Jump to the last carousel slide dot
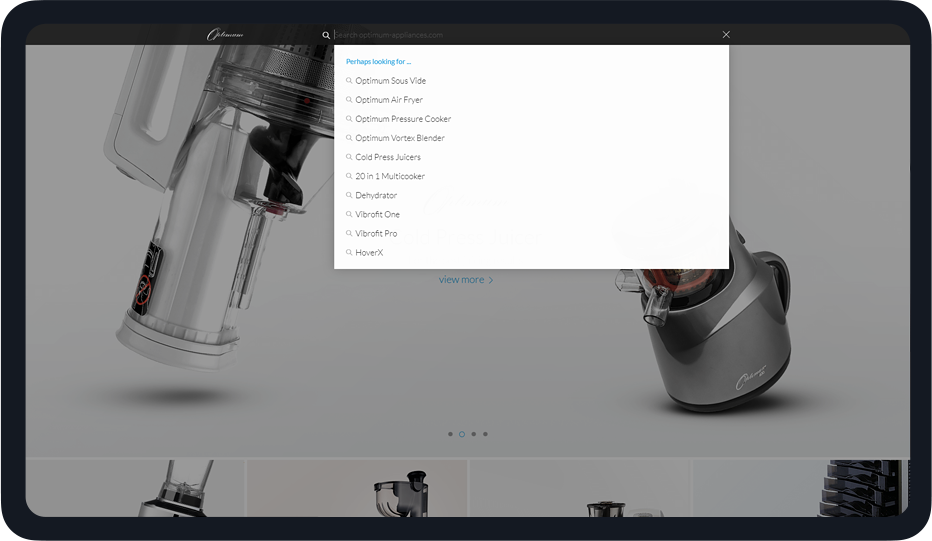Screen dimensions: 932x541 (x=486, y=434)
